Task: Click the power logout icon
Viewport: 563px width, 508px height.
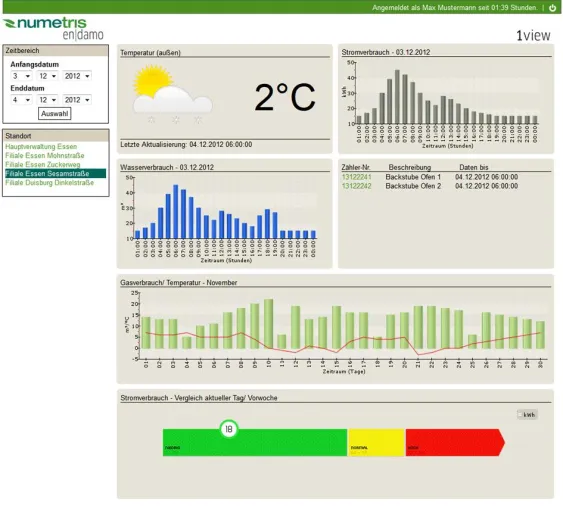Action: tap(553, 8)
